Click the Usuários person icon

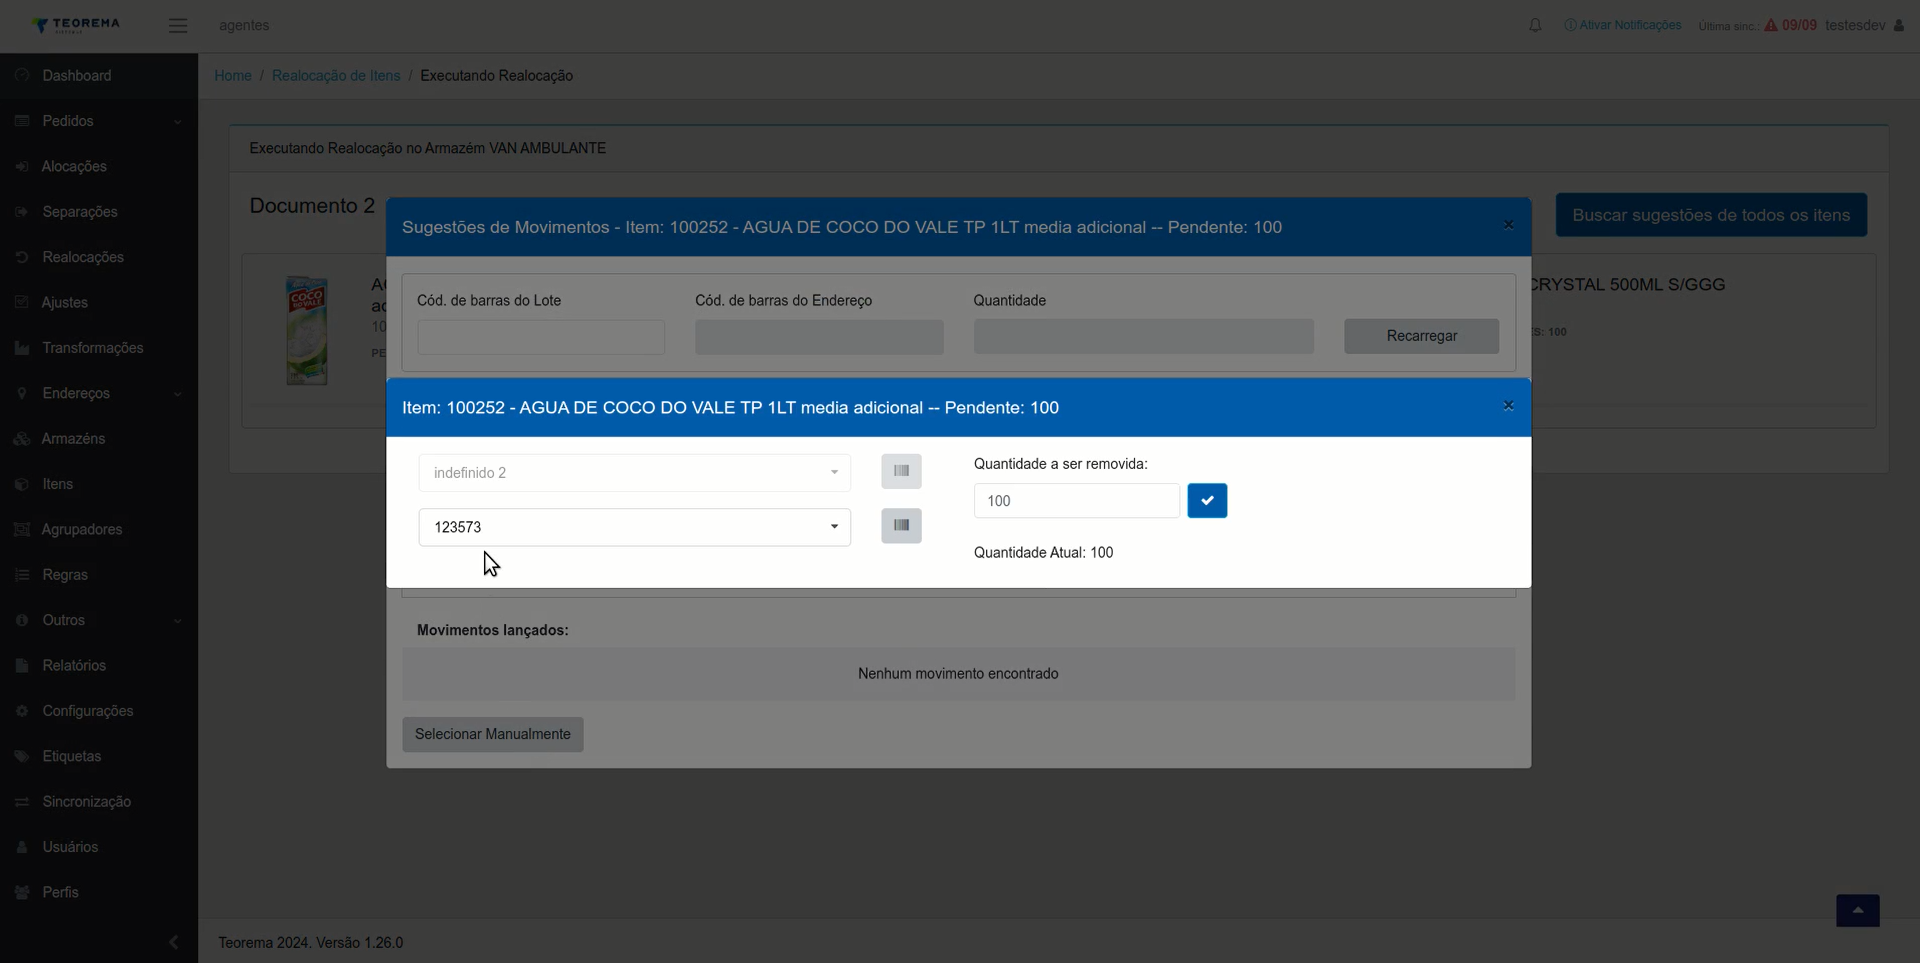[22, 847]
